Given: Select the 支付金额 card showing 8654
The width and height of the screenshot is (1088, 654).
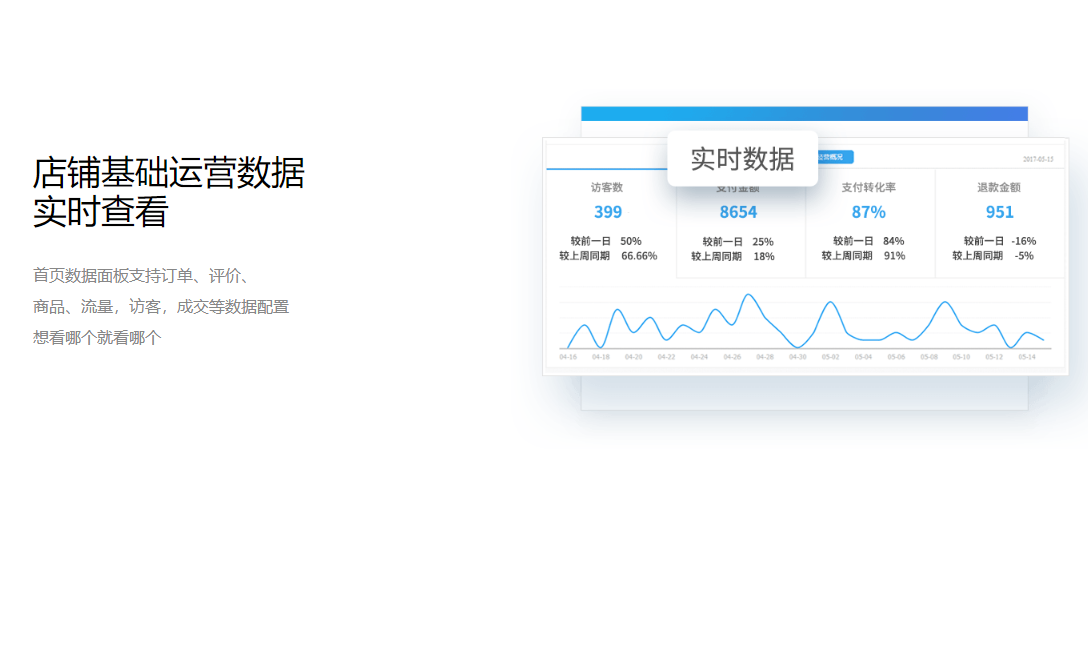Looking at the screenshot, I should click(x=740, y=223).
